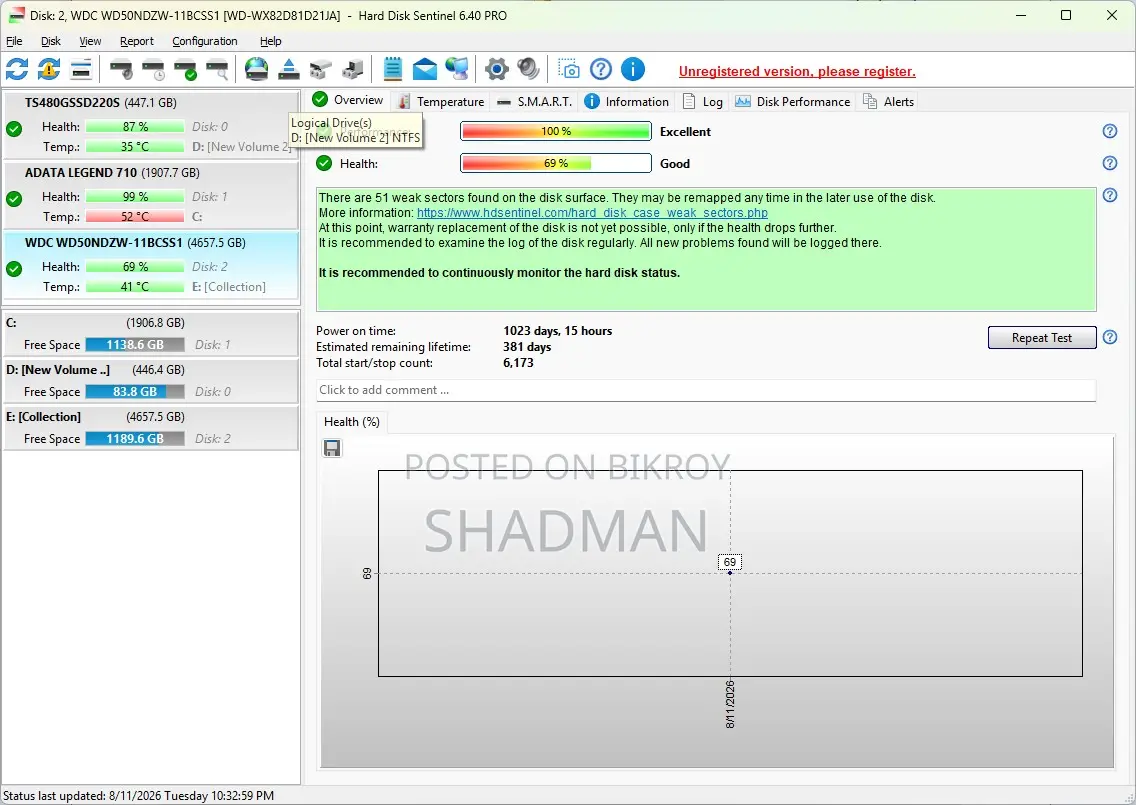Switch to the S.M.A.R.T. tab
The image size is (1136, 805).
tap(535, 101)
